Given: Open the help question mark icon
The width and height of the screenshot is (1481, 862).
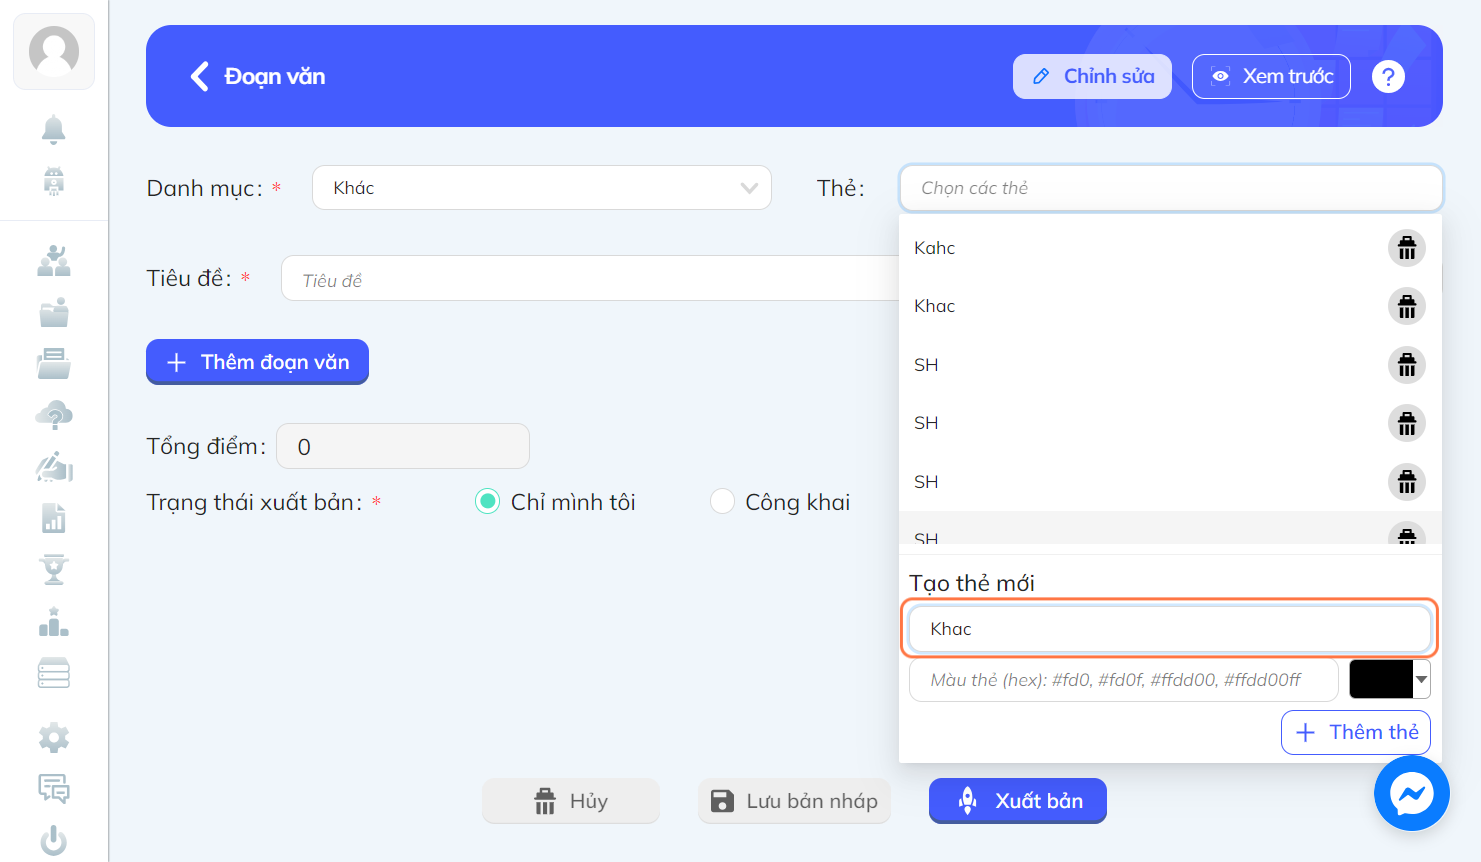Looking at the screenshot, I should coord(1388,76).
